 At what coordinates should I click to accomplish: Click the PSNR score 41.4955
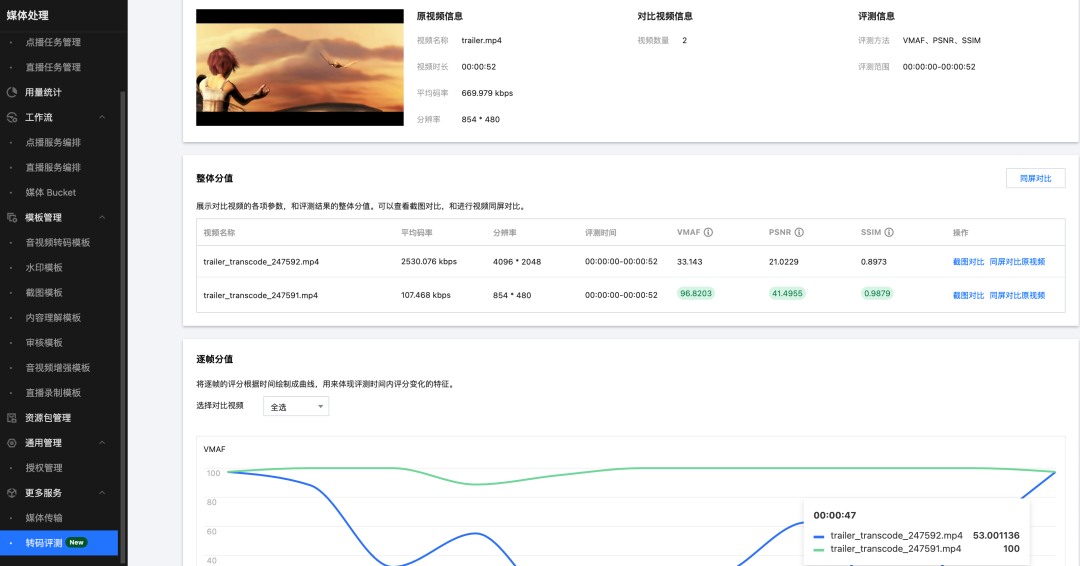787,293
